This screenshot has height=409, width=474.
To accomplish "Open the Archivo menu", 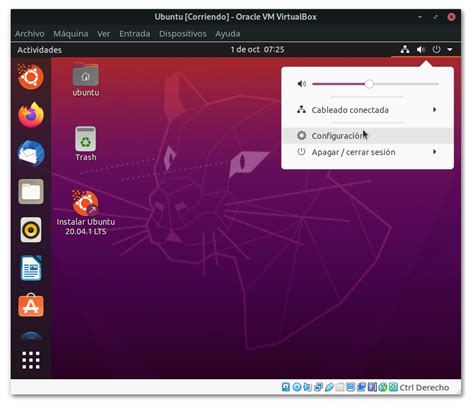I will click(x=29, y=34).
